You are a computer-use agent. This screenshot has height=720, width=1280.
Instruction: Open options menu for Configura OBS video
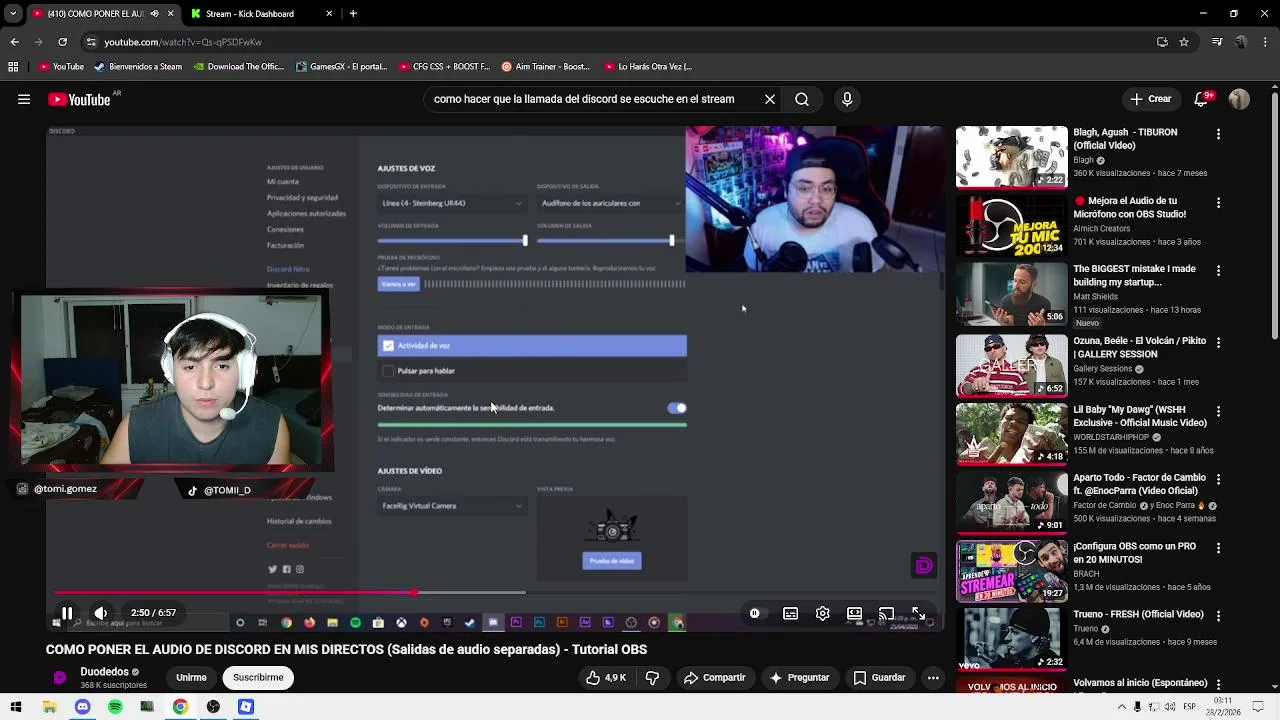point(1218,549)
